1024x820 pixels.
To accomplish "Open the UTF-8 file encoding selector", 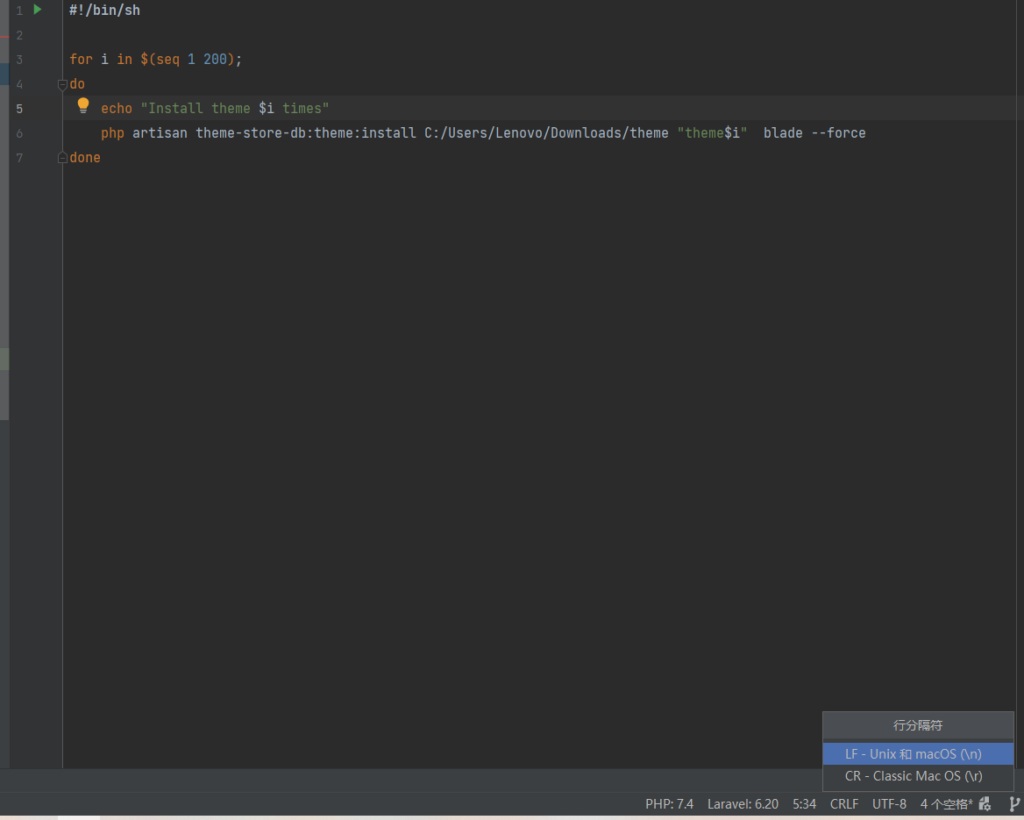I will click(889, 804).
